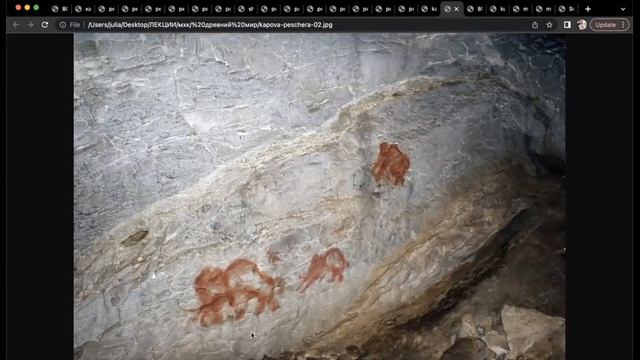Open a new browser tab
Screen dimensions: 640x360
(588, 9)
